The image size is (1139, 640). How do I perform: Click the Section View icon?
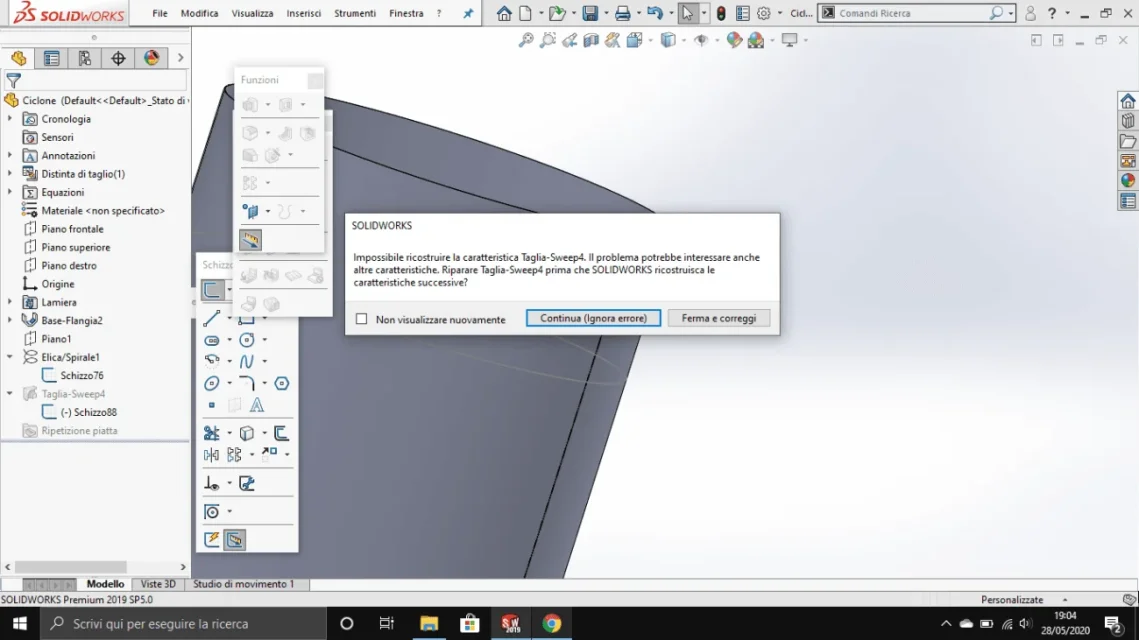point(591,40)
